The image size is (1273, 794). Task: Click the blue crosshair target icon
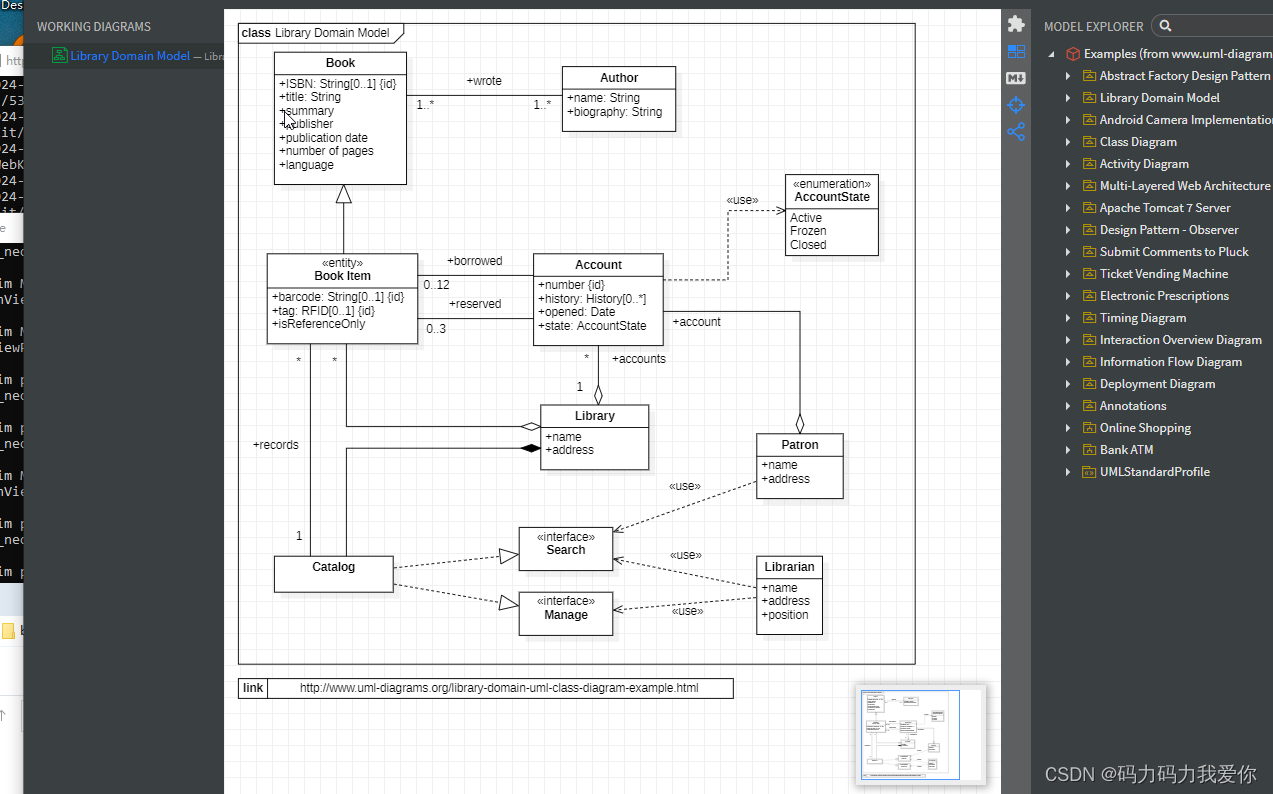pos(1016,105)
